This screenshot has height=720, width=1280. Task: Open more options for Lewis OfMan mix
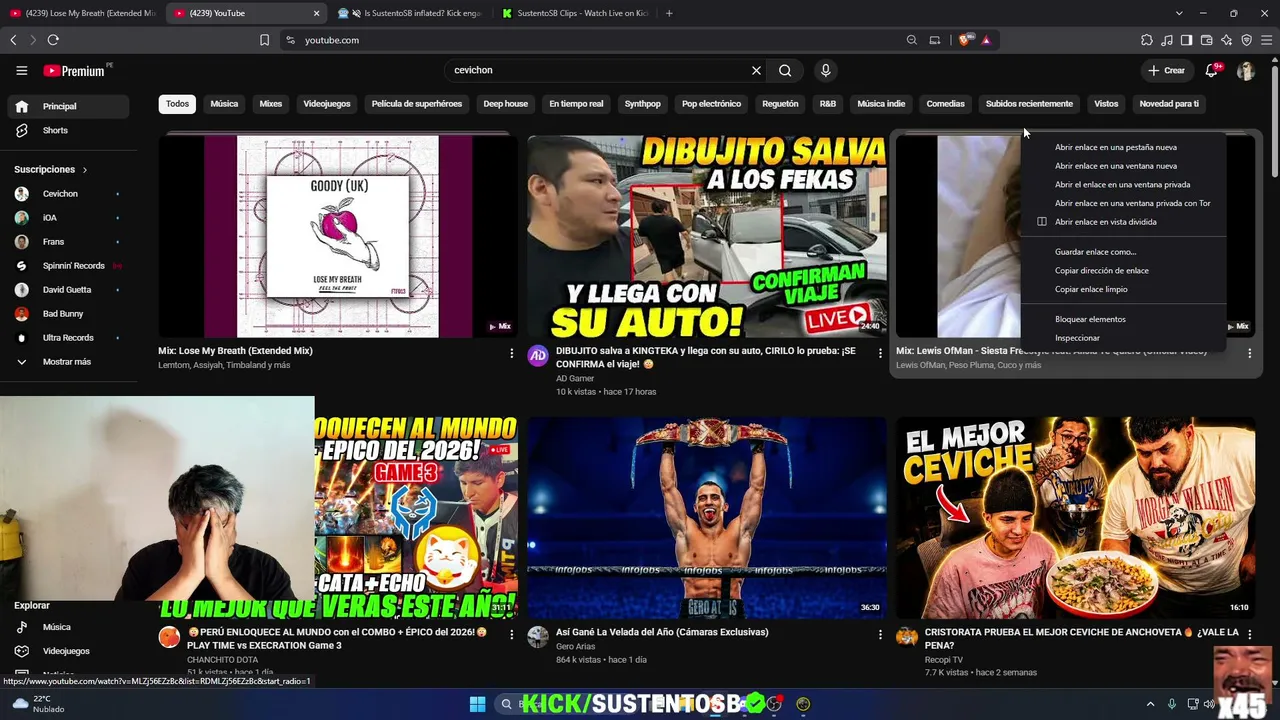click(1249, 353)
